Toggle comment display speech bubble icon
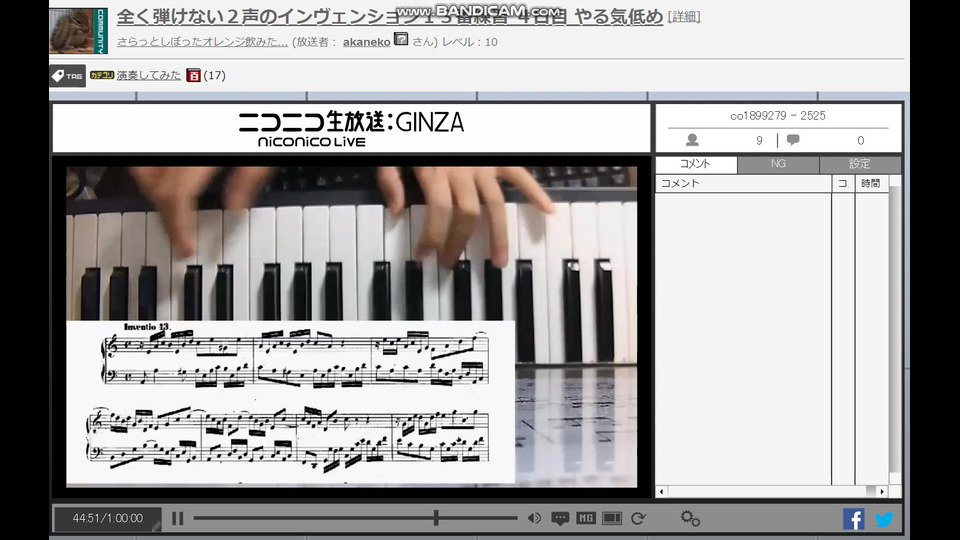This screenshot has width=960, height=540. [x=560, y=519]
